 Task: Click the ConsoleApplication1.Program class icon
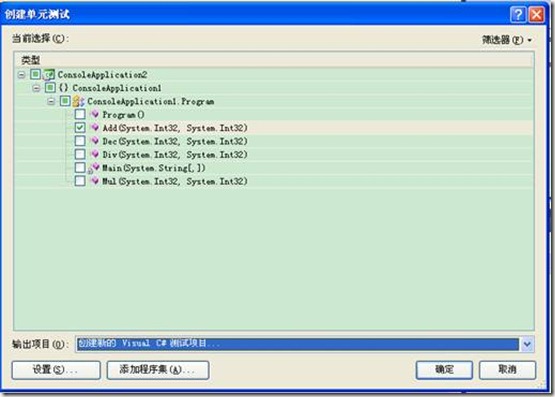click(78, 102)
